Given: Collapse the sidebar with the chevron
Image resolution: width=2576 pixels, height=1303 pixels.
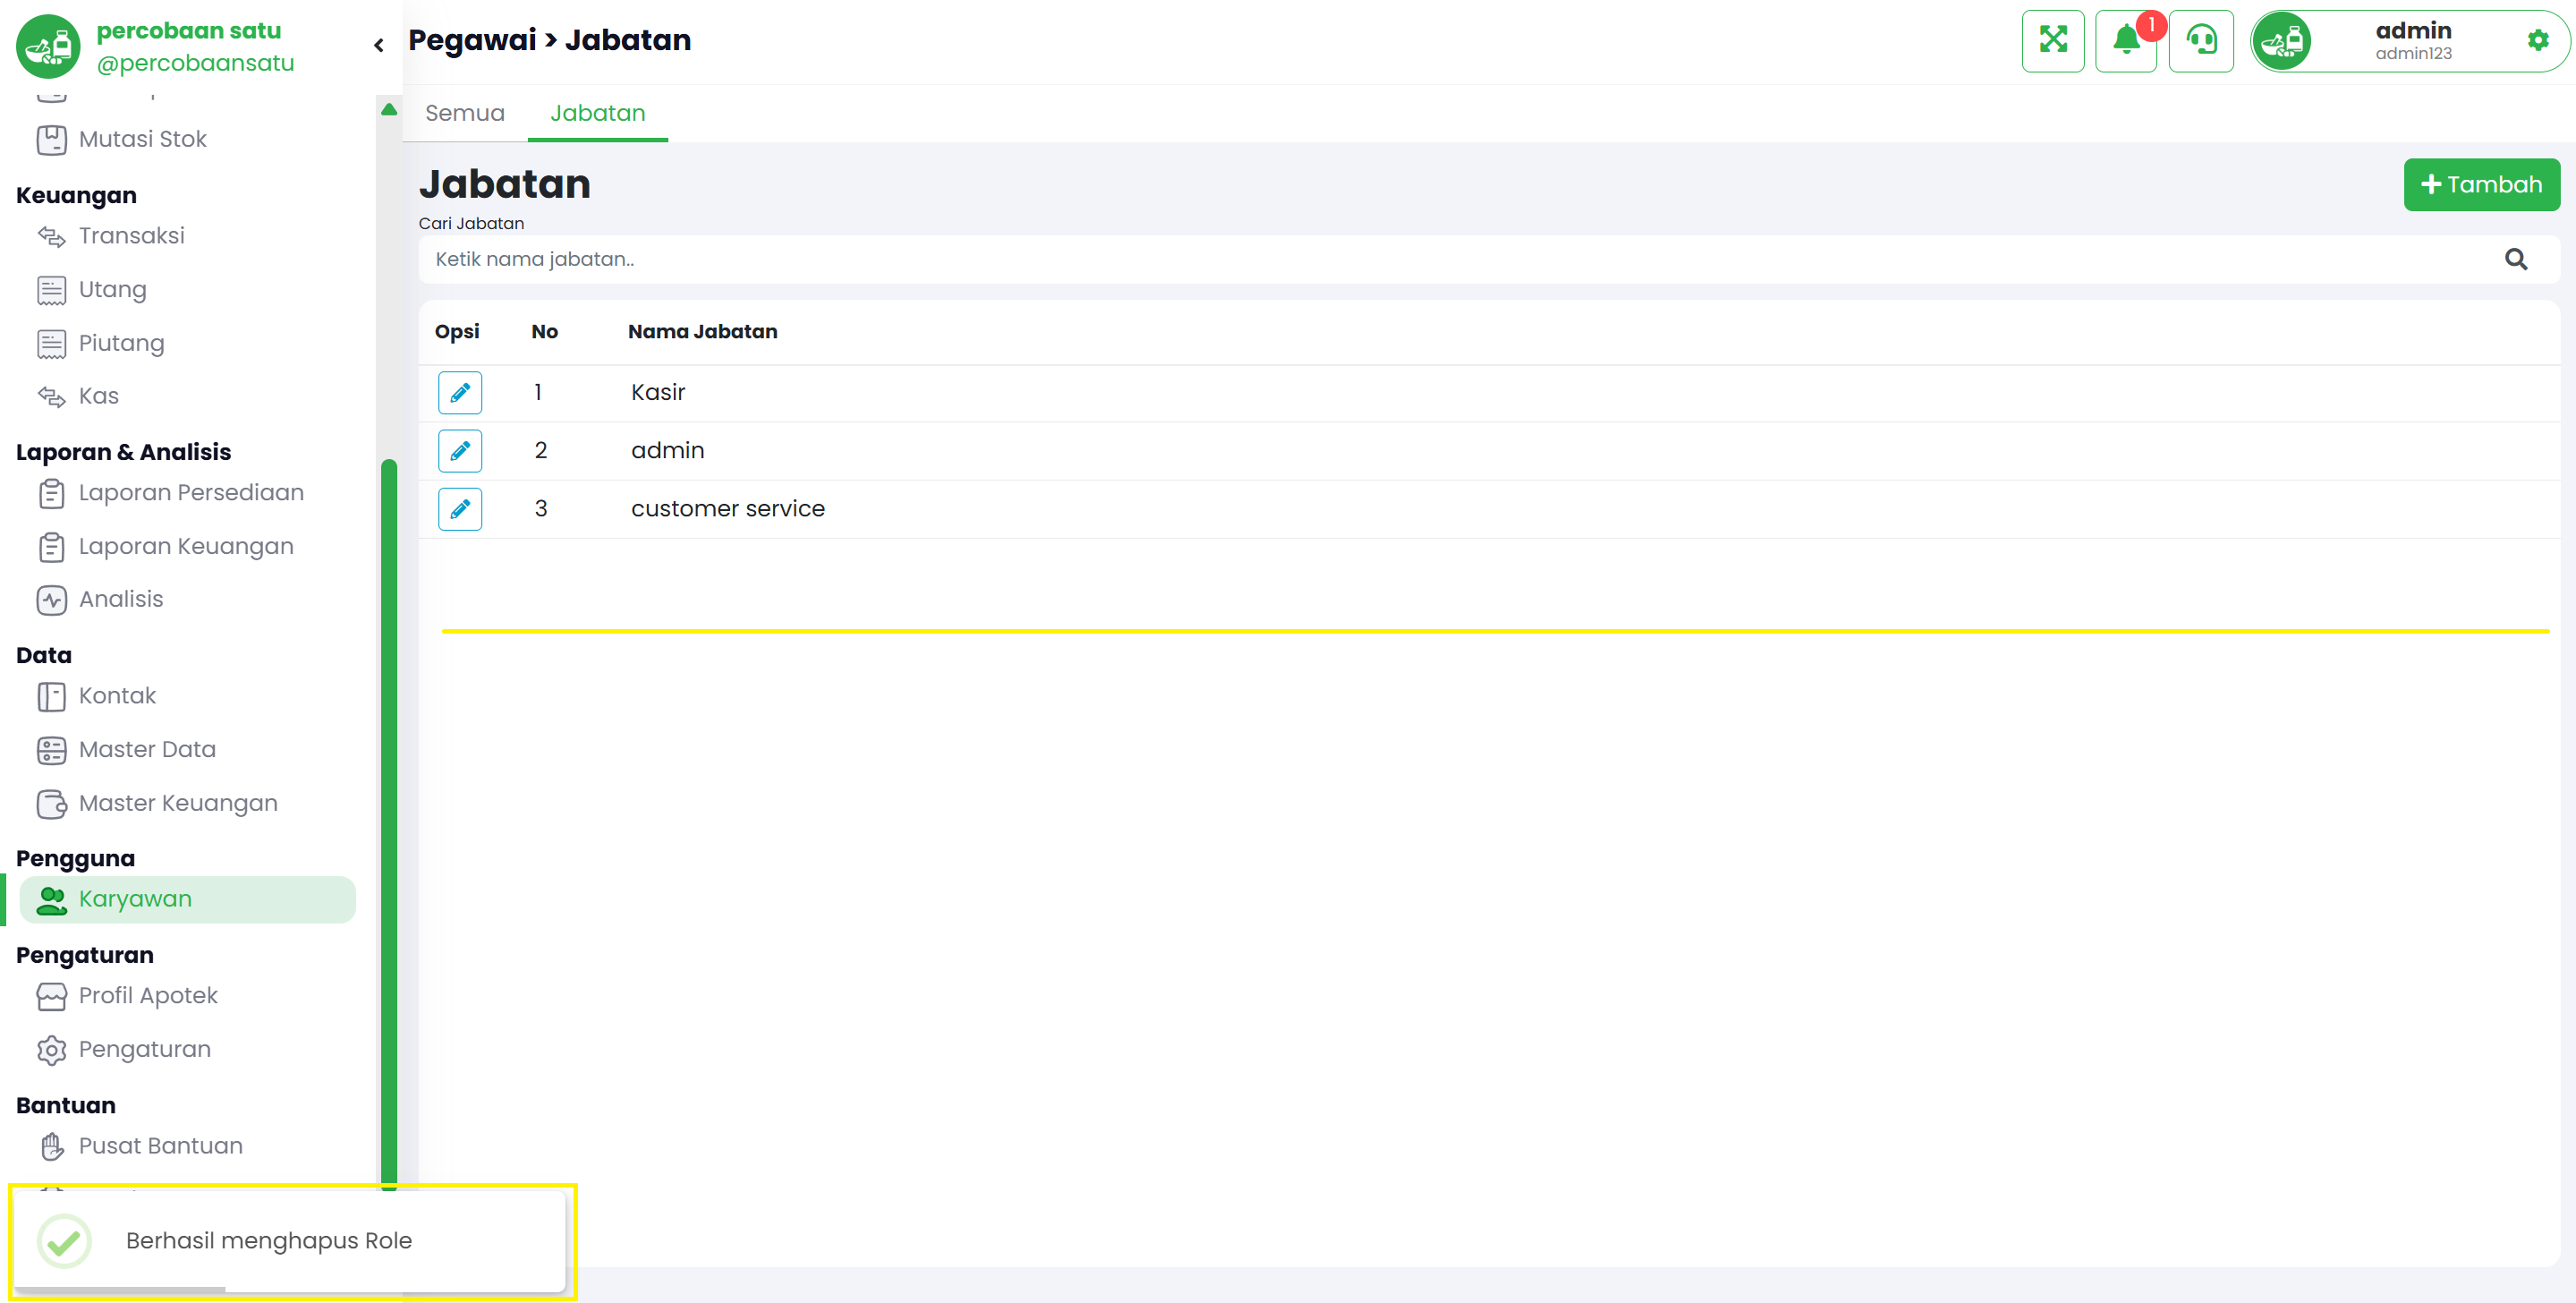Looking at the screenshot, I should 379,45.
